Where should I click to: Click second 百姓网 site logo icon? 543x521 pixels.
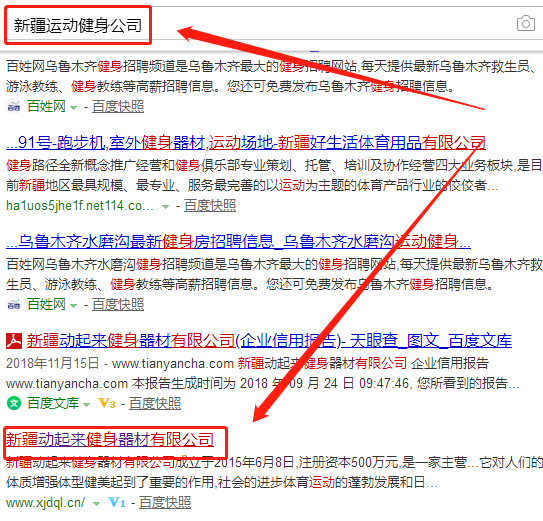[x=14, y=305]
